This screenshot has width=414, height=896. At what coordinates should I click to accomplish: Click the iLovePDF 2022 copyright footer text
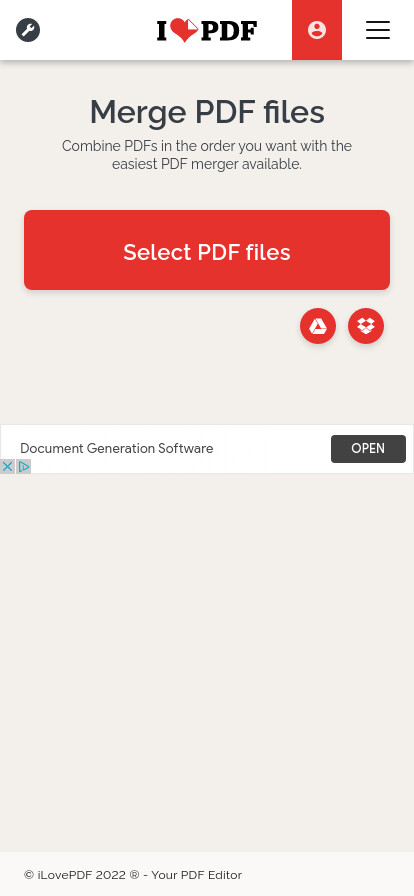(82, 875)
